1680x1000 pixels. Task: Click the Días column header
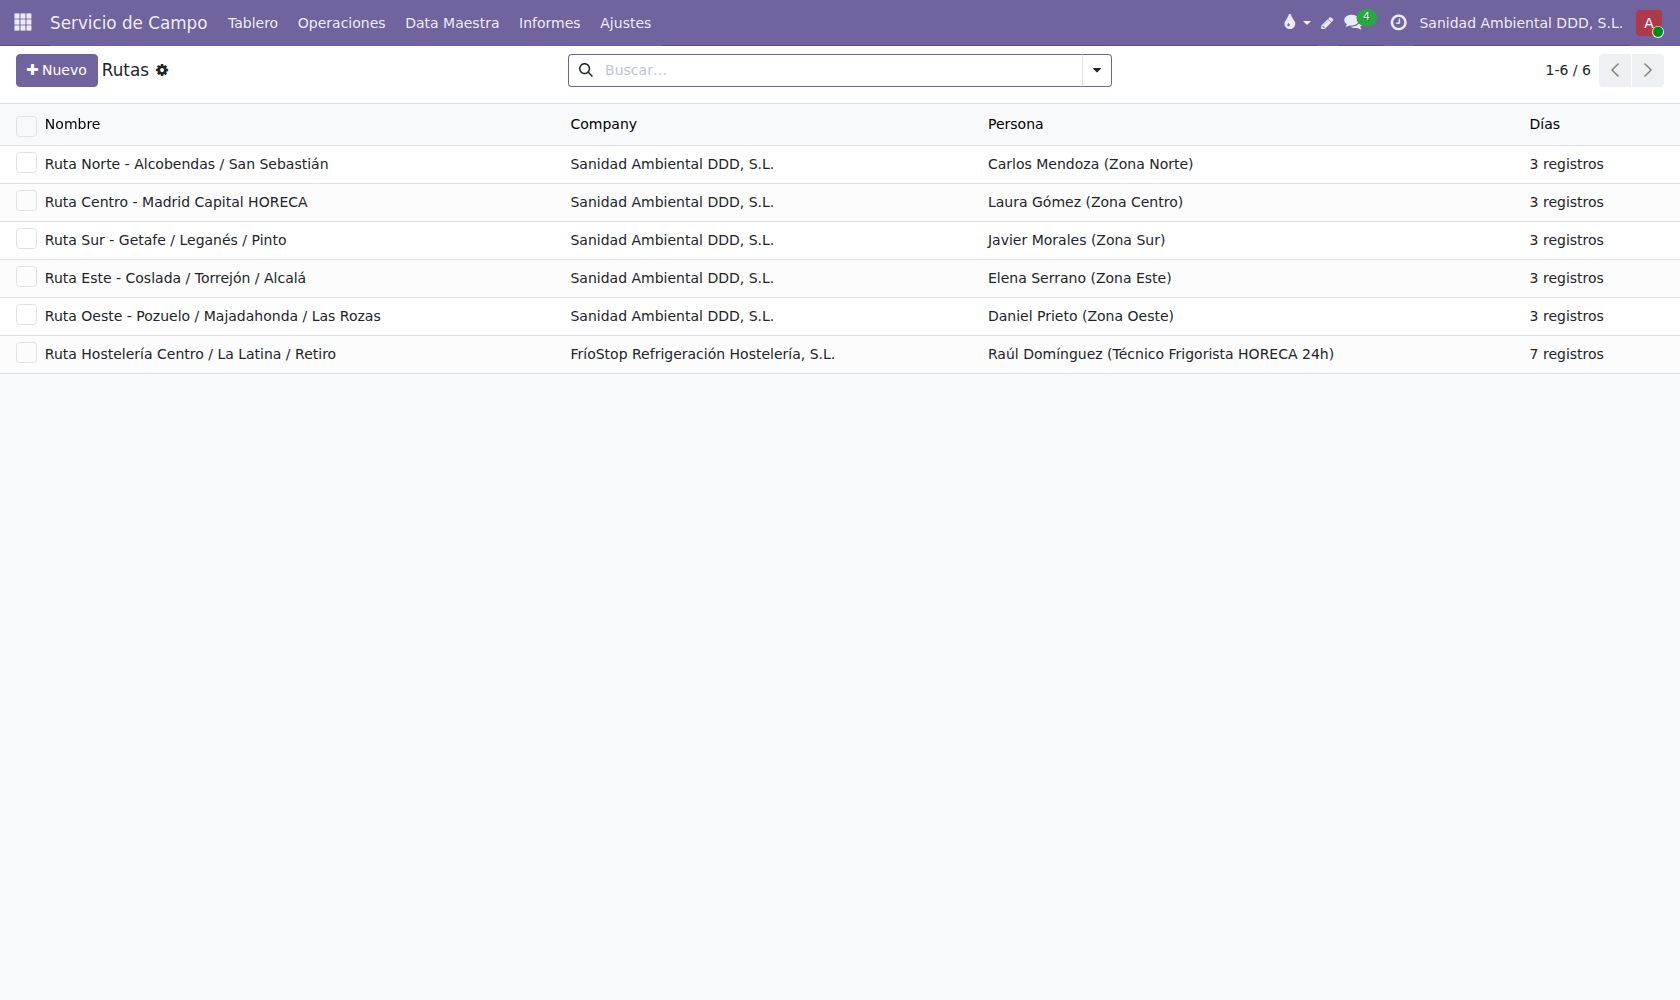pos(1544,124)
